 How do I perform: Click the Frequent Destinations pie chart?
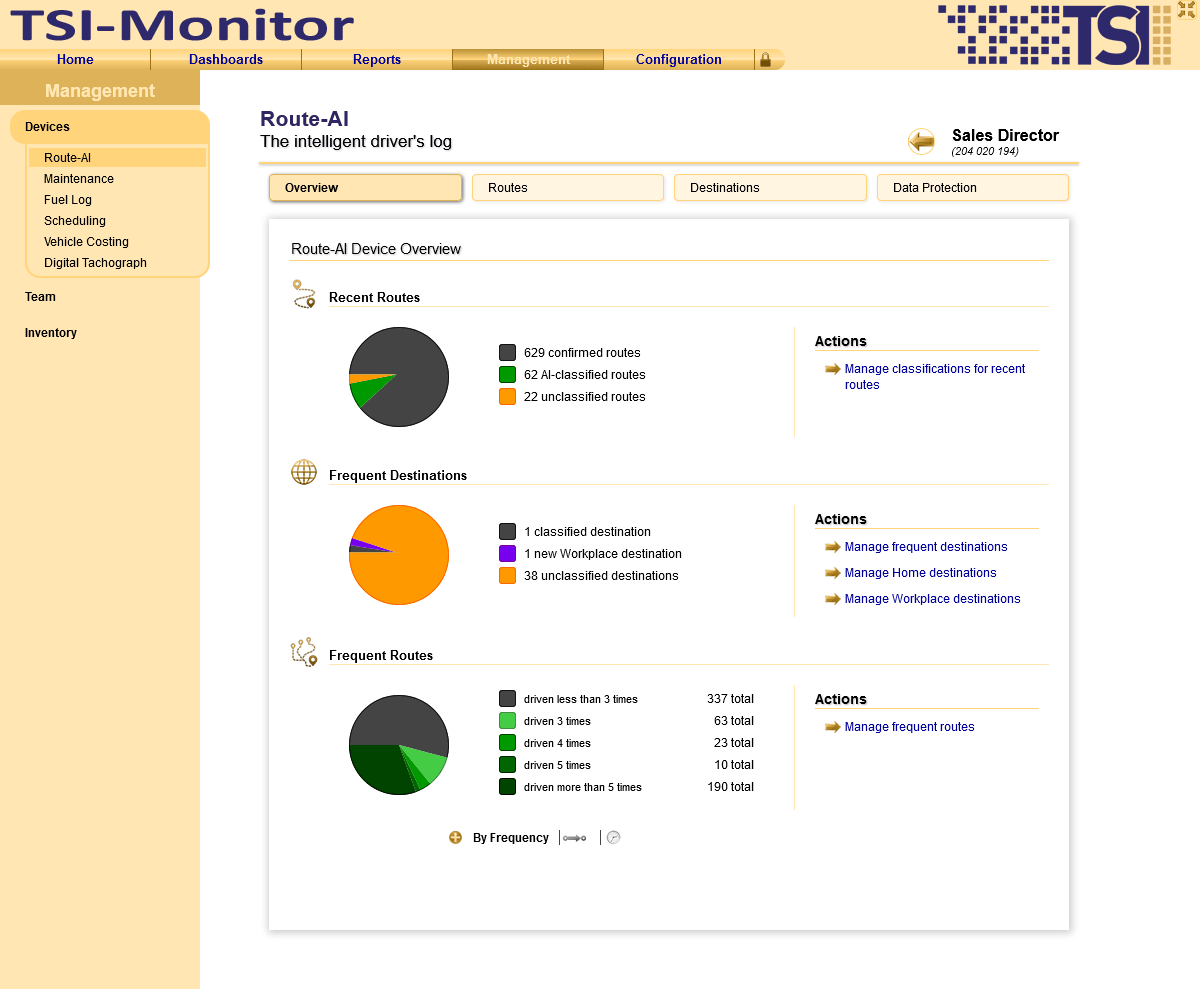point(399,555)
